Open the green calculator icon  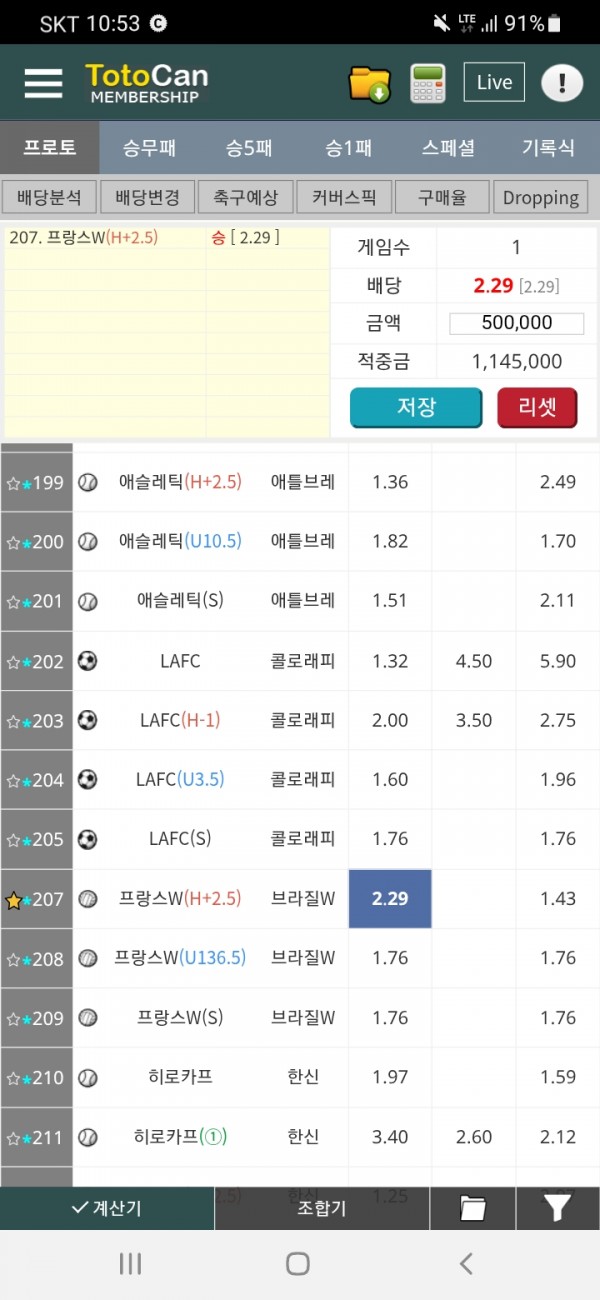pos(428,83)
